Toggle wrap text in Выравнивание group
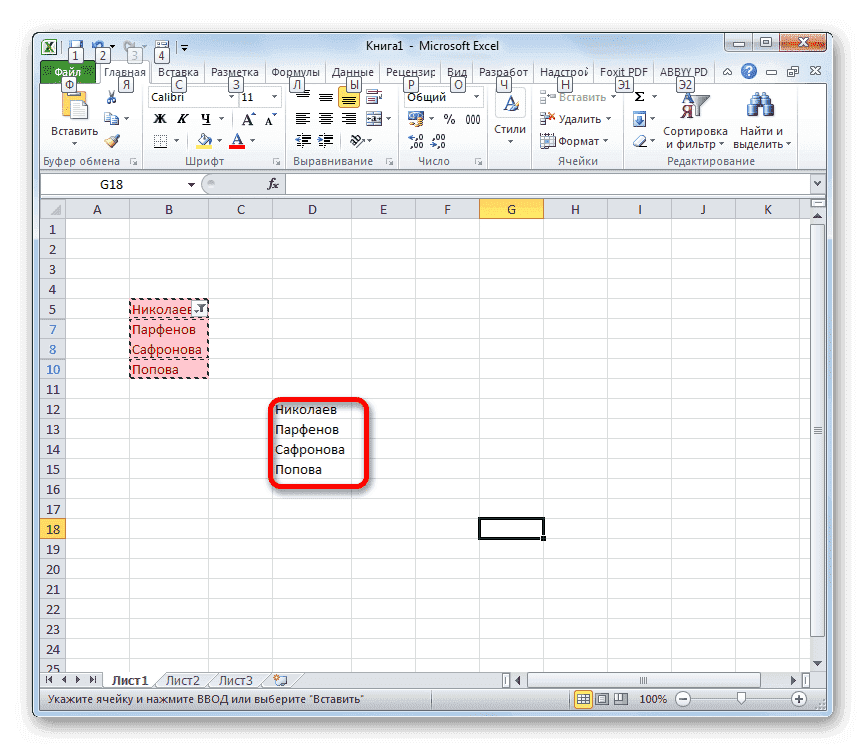Image resolution: width=866 pixels, height=750 pixels. [372, 97]
